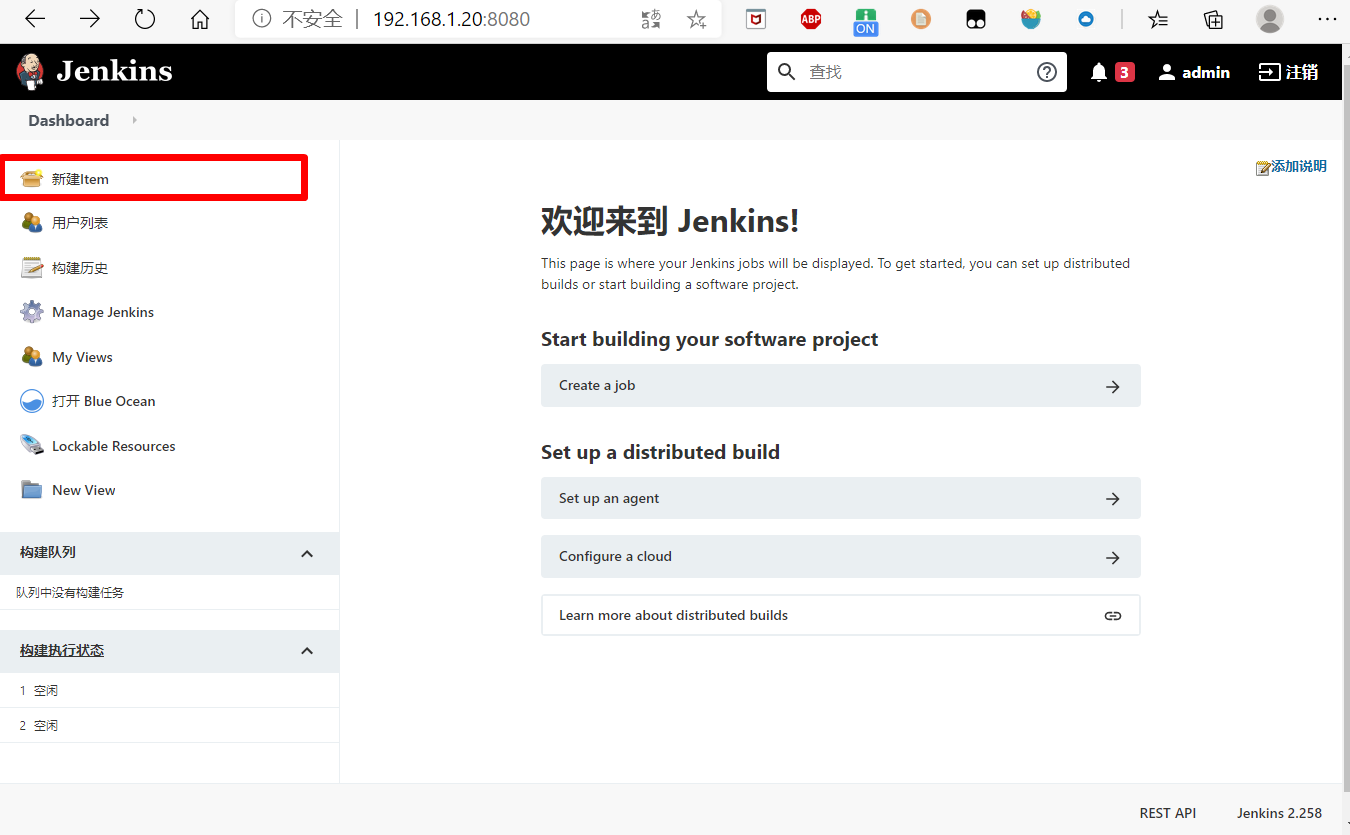The image size is (1350, 835).
Task: Click the Create a job button
Action: 841,386
